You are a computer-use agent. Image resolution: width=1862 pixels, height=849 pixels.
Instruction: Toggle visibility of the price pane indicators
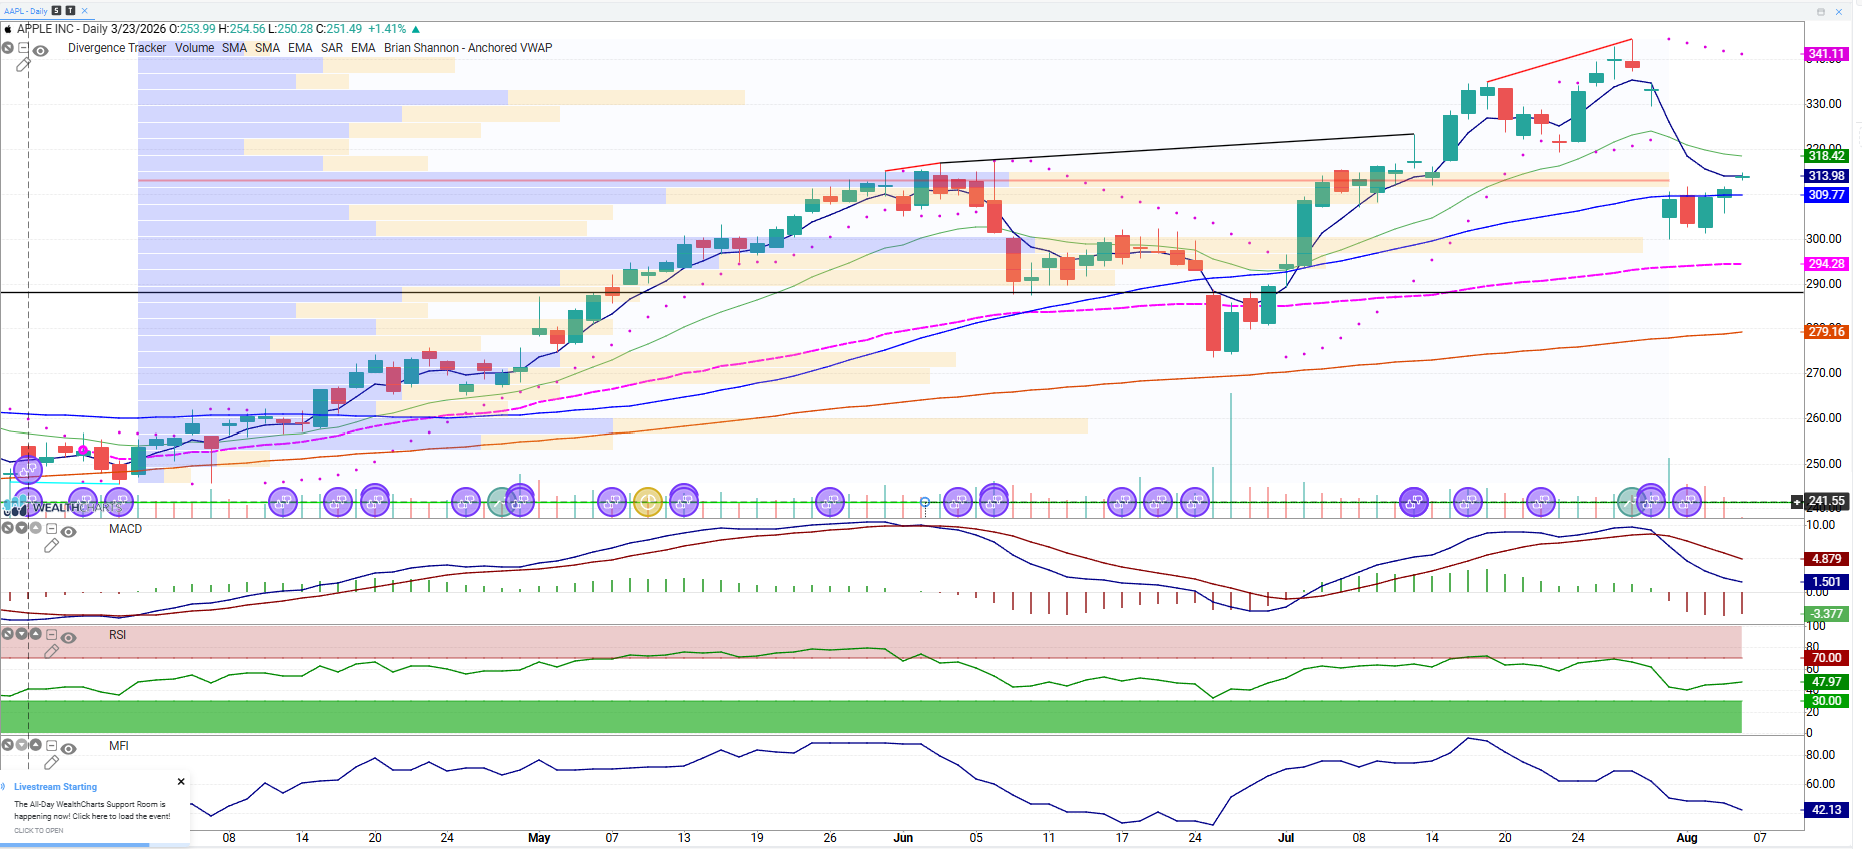pyautogui.click(x=40, y=51)
